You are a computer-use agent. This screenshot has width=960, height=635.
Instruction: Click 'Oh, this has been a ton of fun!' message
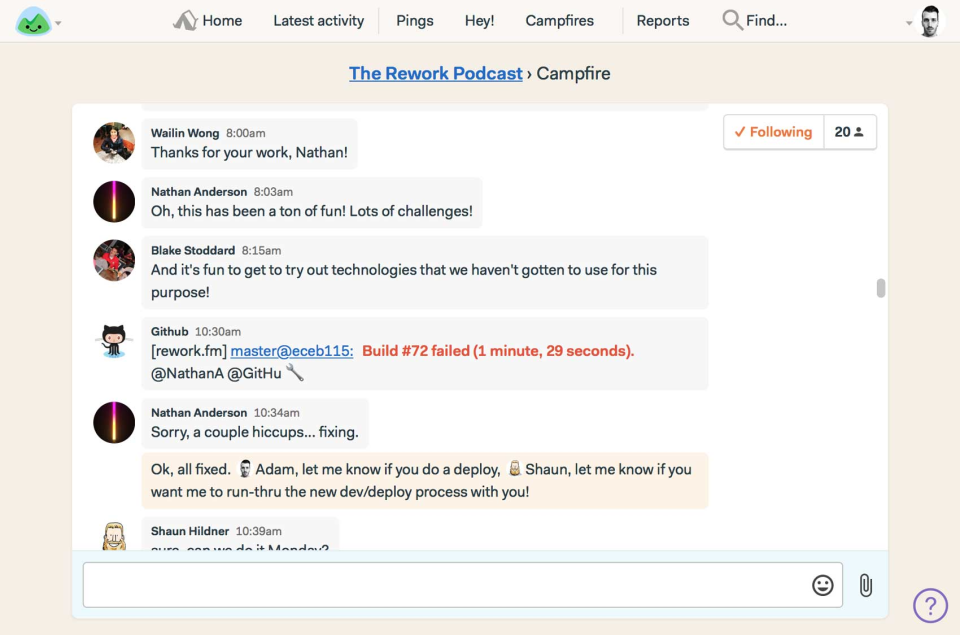pyautogui.click(x=312, y=211)
